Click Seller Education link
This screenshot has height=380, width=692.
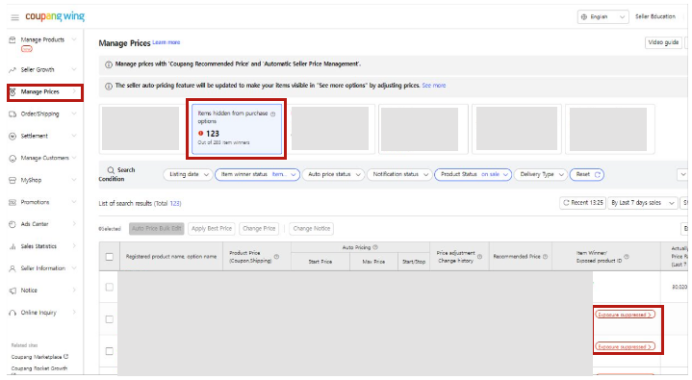tap(655, 17)
